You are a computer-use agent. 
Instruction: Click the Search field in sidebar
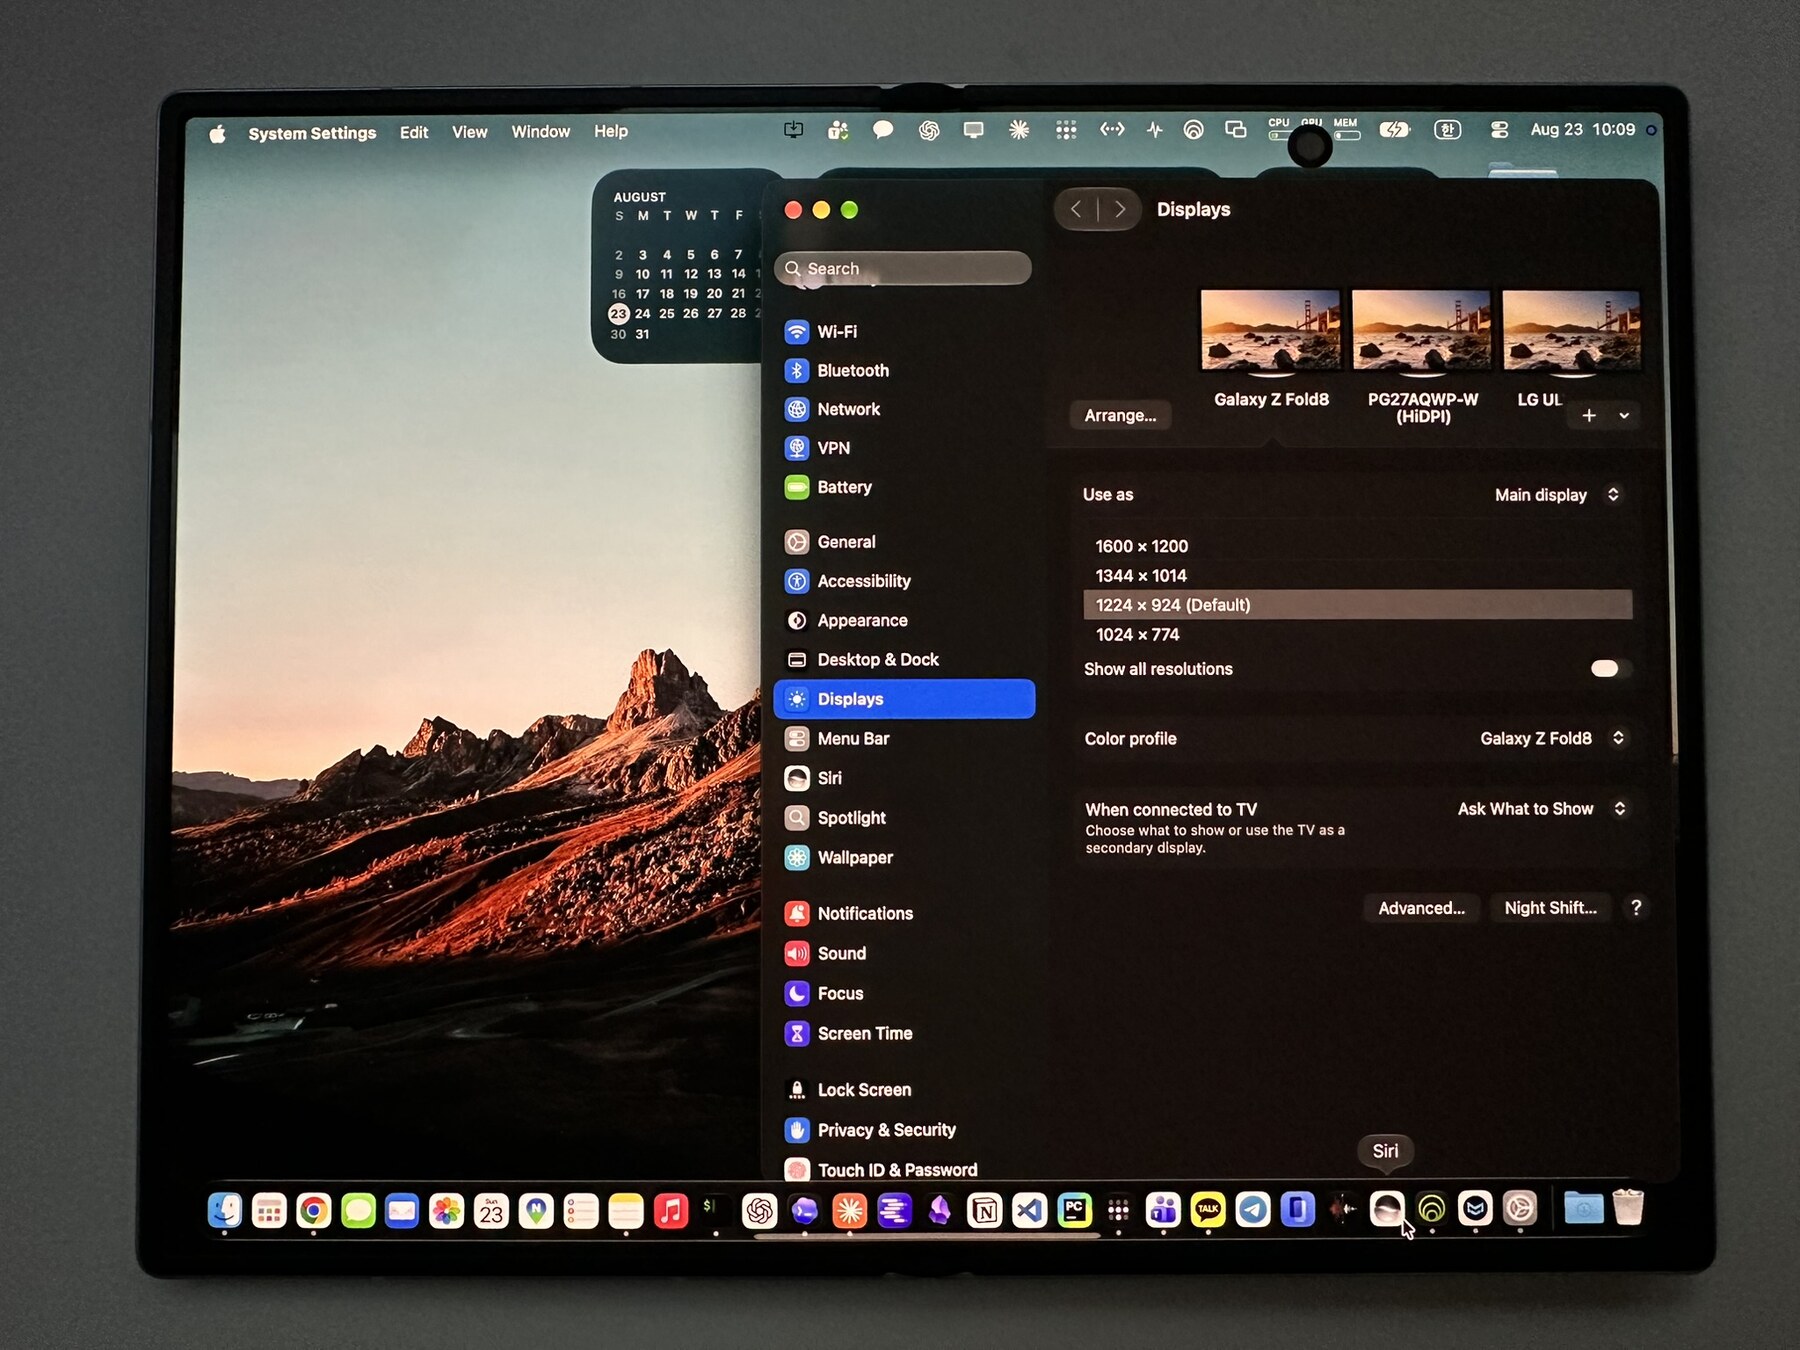coord(903,269)
